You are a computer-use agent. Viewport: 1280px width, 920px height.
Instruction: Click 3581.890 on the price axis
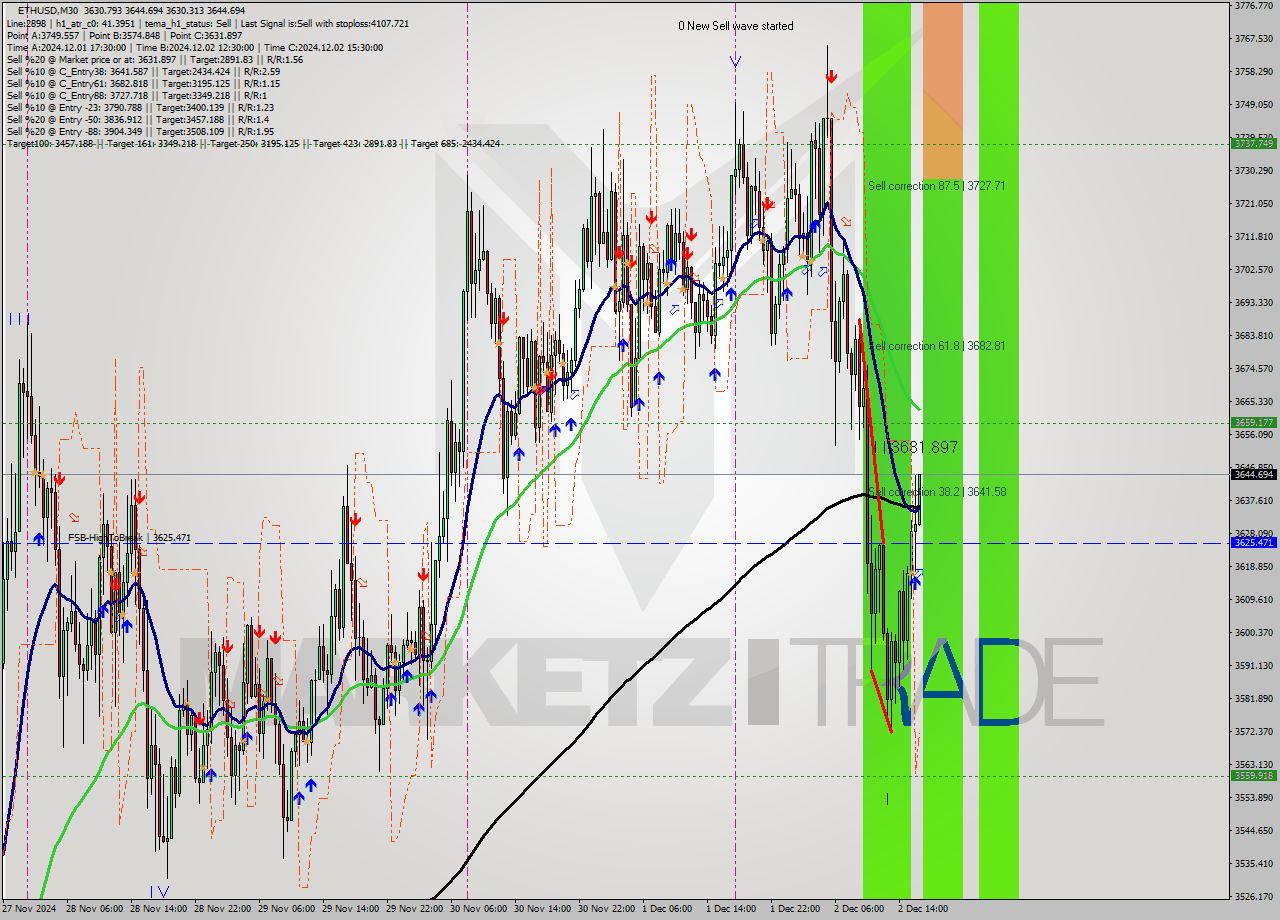[x=1254, y=698]
